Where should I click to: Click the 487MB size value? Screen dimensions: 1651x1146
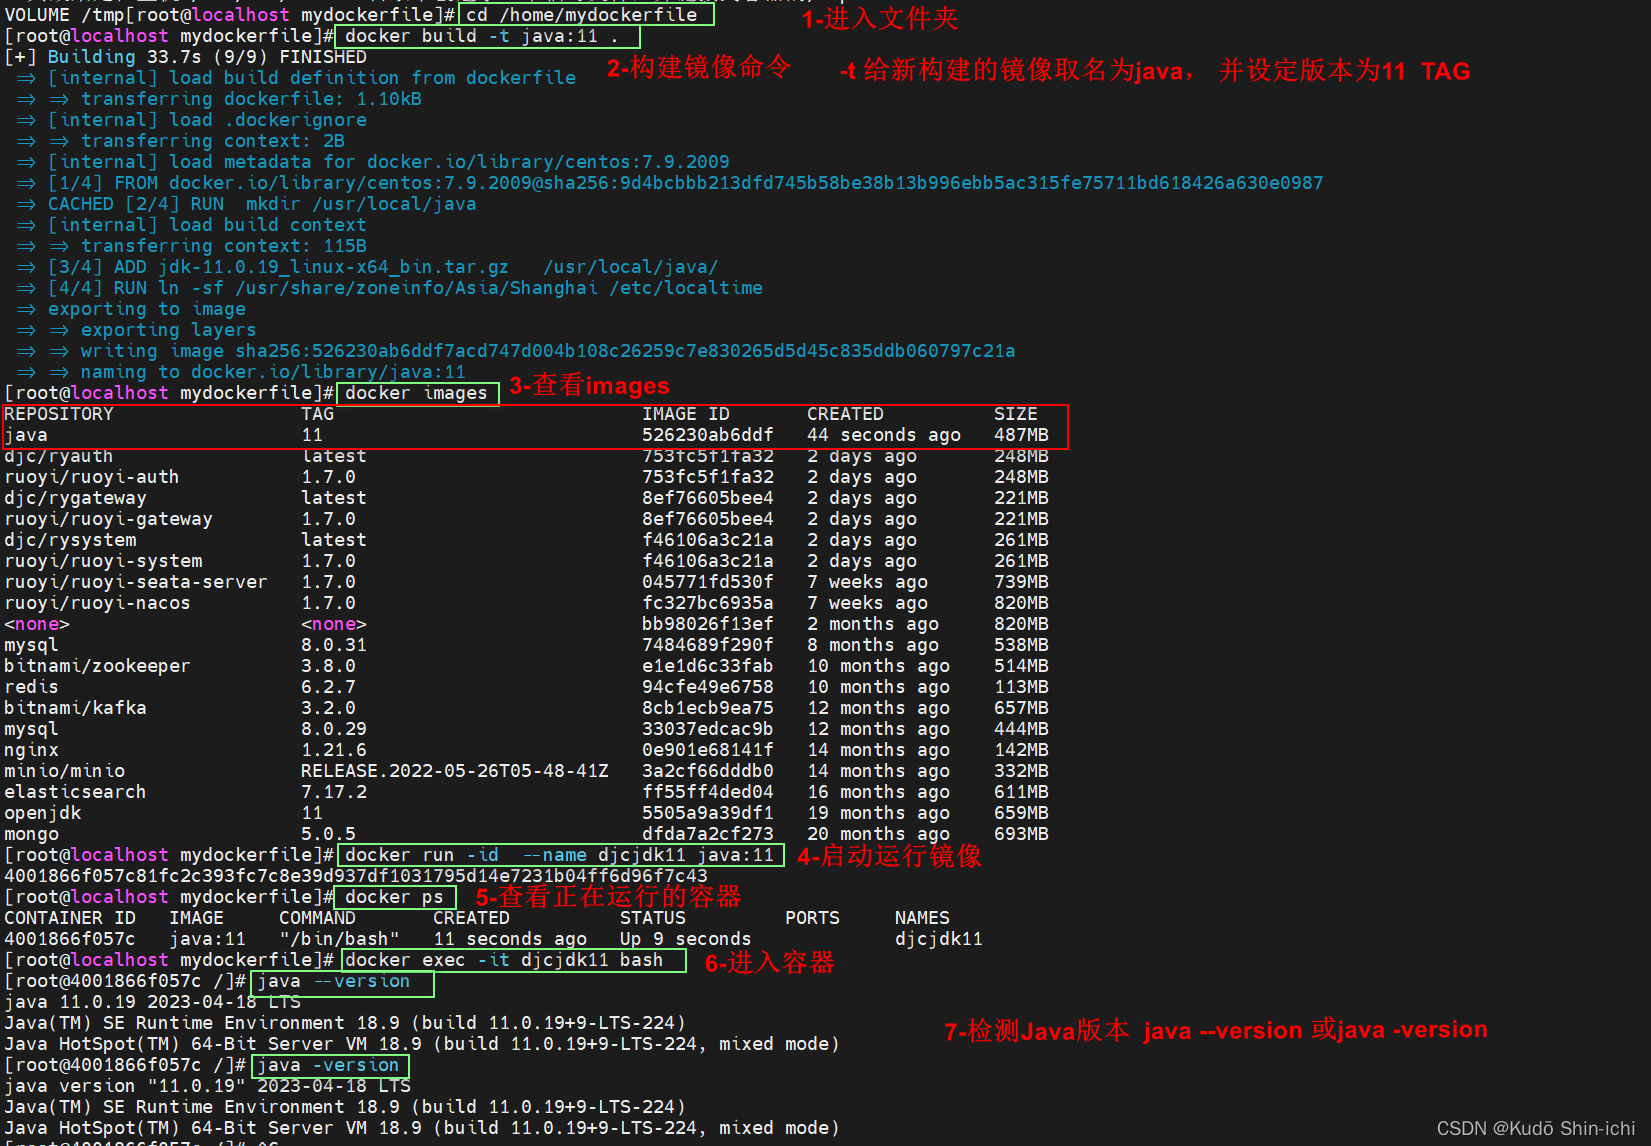(1021, 435)
